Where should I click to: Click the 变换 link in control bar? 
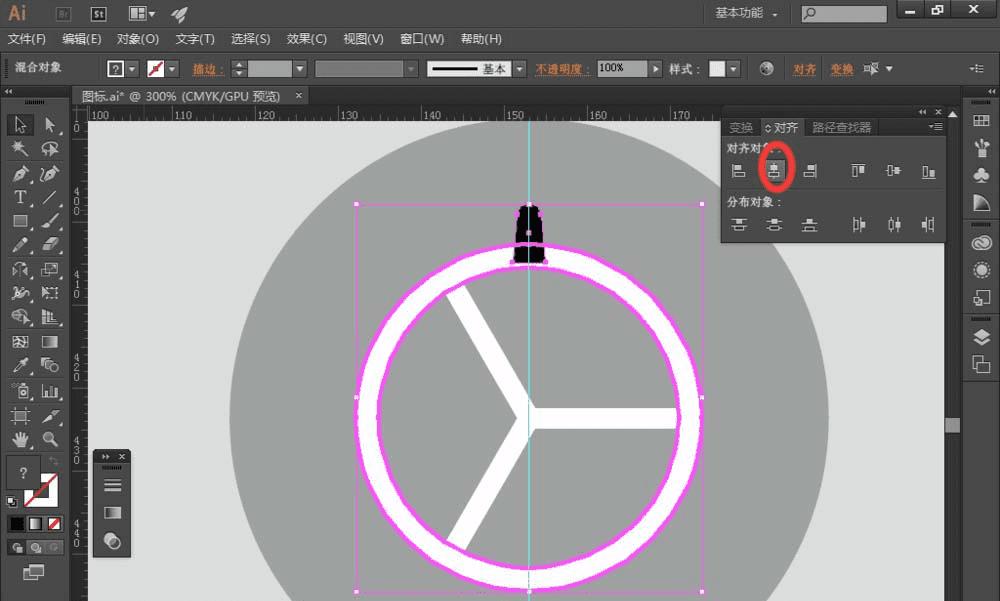(842, 69)
